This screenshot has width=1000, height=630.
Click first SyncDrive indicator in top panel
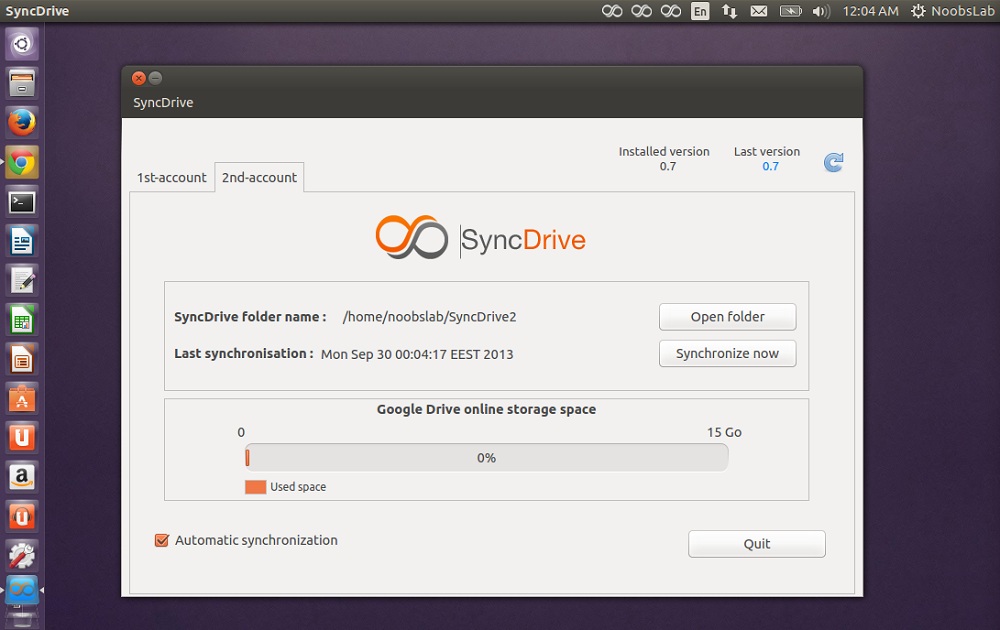point(612,11)
